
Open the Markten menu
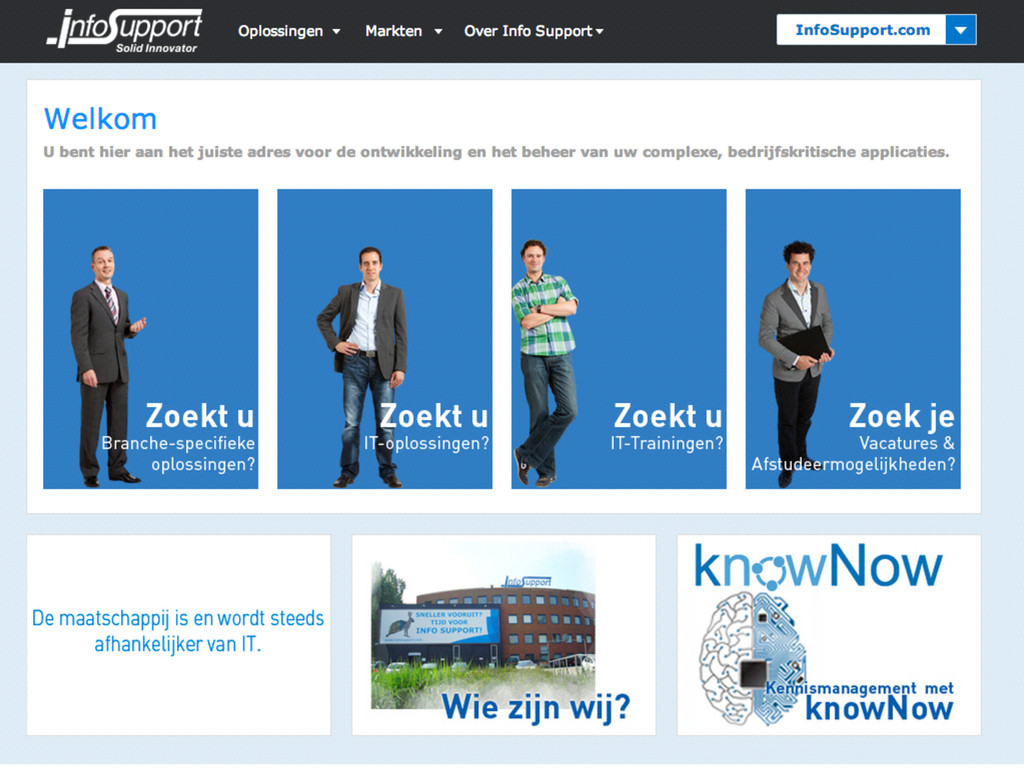[x=394, y=31]
